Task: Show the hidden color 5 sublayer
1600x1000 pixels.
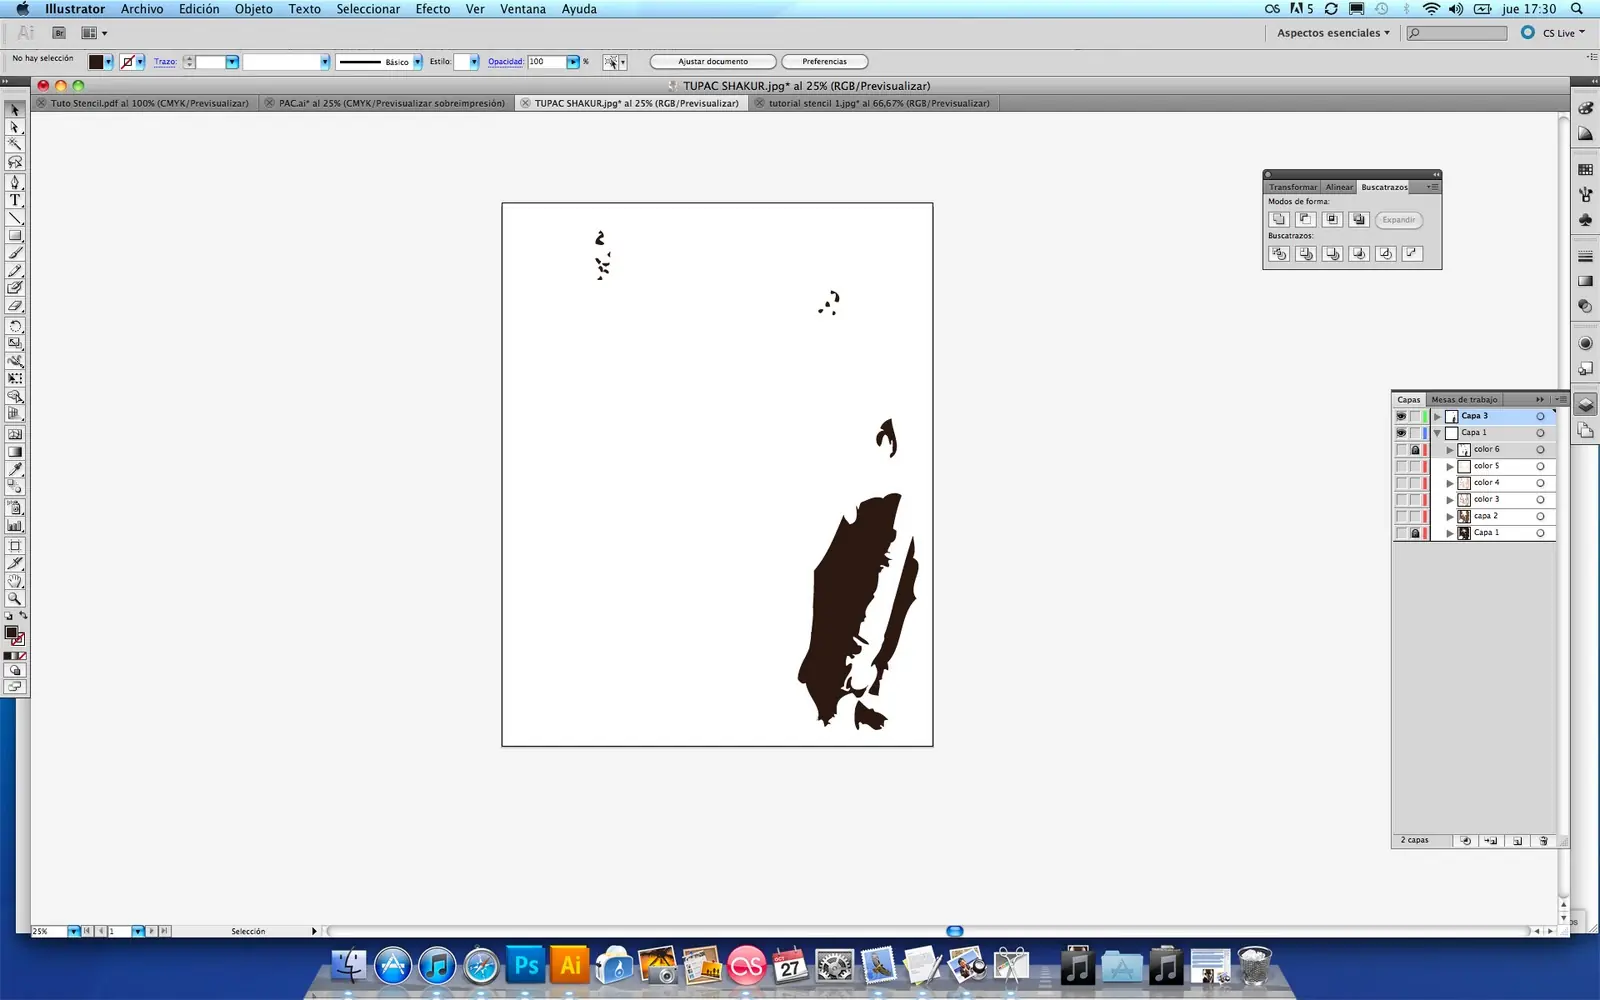Action: [1401, 466]
